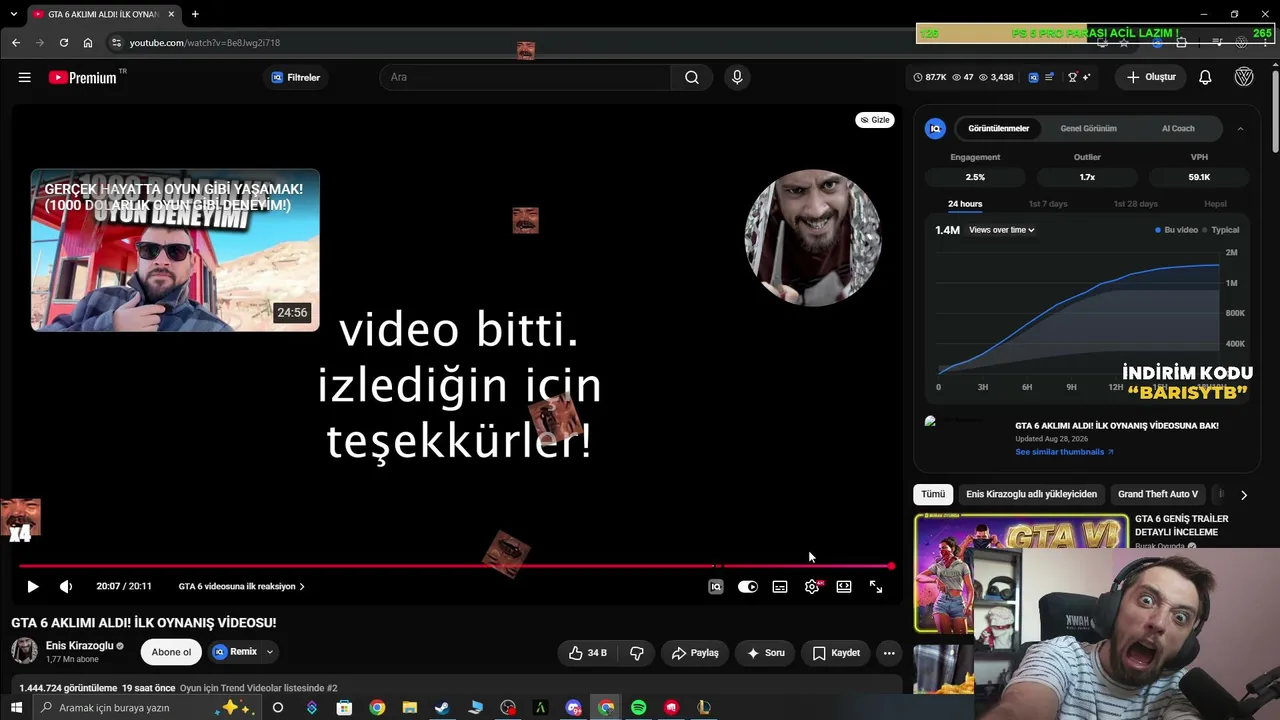Viewport: 1280px width, 720px height.
Task: Open Filtreler vidIQ filters
Action: [296, 77]
